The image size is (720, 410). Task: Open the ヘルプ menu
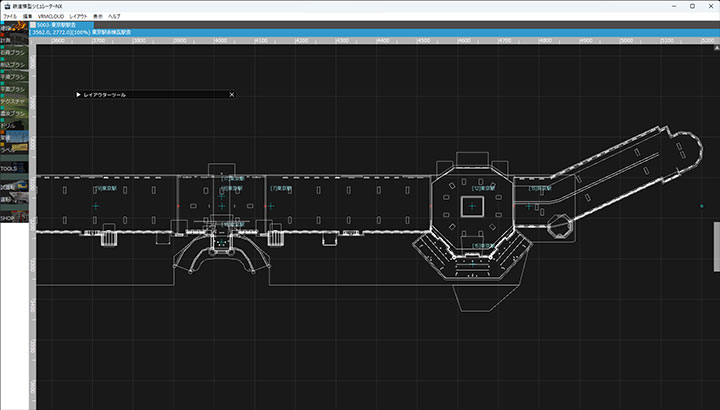click(x=114, y=16)
